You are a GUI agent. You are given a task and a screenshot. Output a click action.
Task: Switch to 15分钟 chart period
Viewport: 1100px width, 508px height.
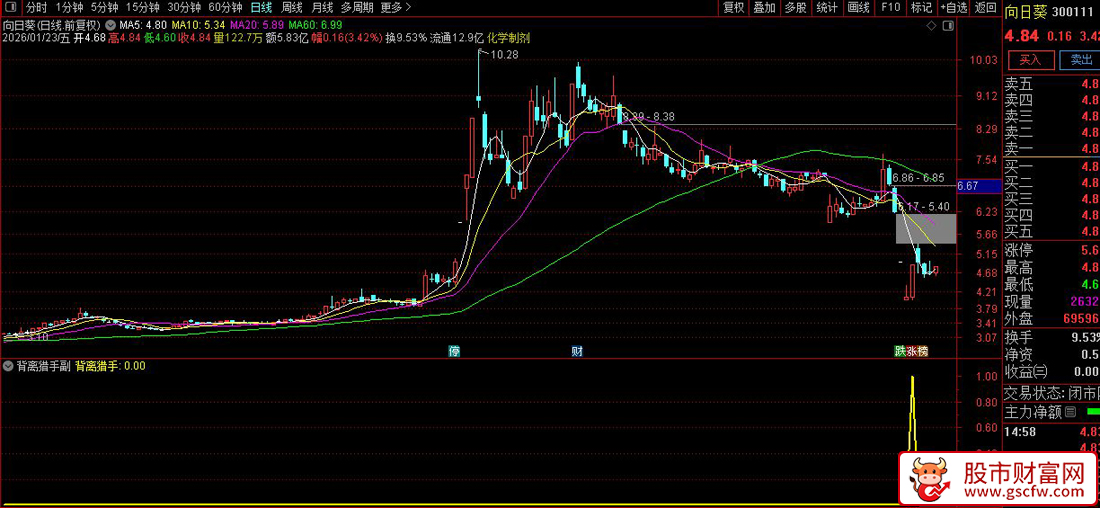pos(143,8)
